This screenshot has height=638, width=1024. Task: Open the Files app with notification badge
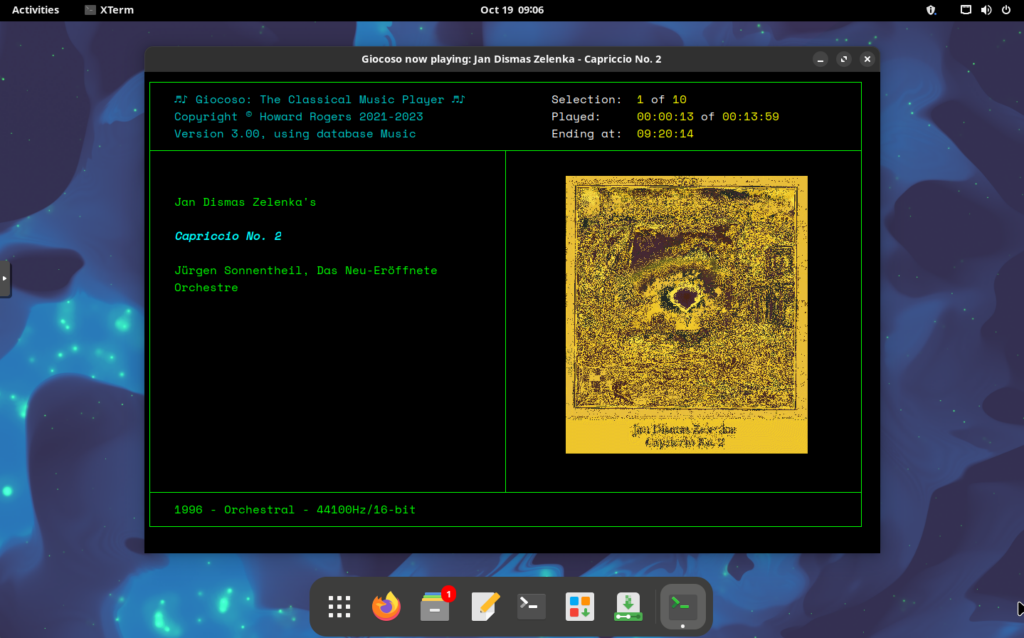(436, 607)
